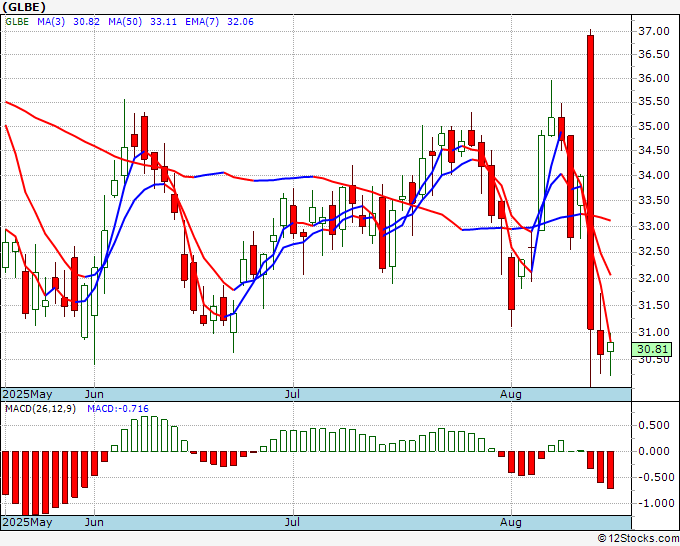680x546 pixels.
Task: Click the MACD(26,12,9) indicator label
Action: pyautogui.click(x=40, y=409)
